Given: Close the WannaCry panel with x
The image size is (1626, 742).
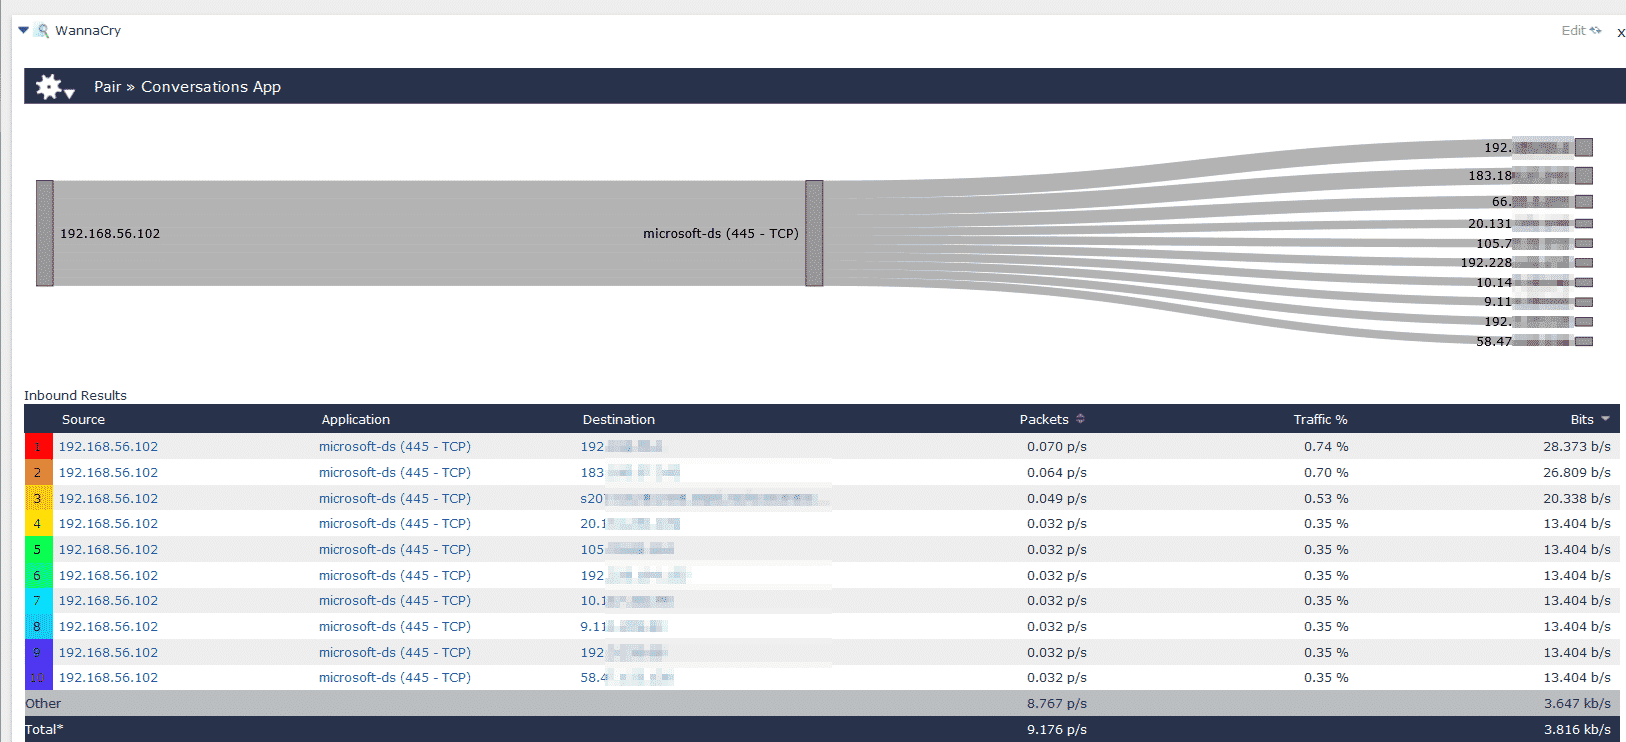Looking at the screenshot, I should [x=1620, y=32].
